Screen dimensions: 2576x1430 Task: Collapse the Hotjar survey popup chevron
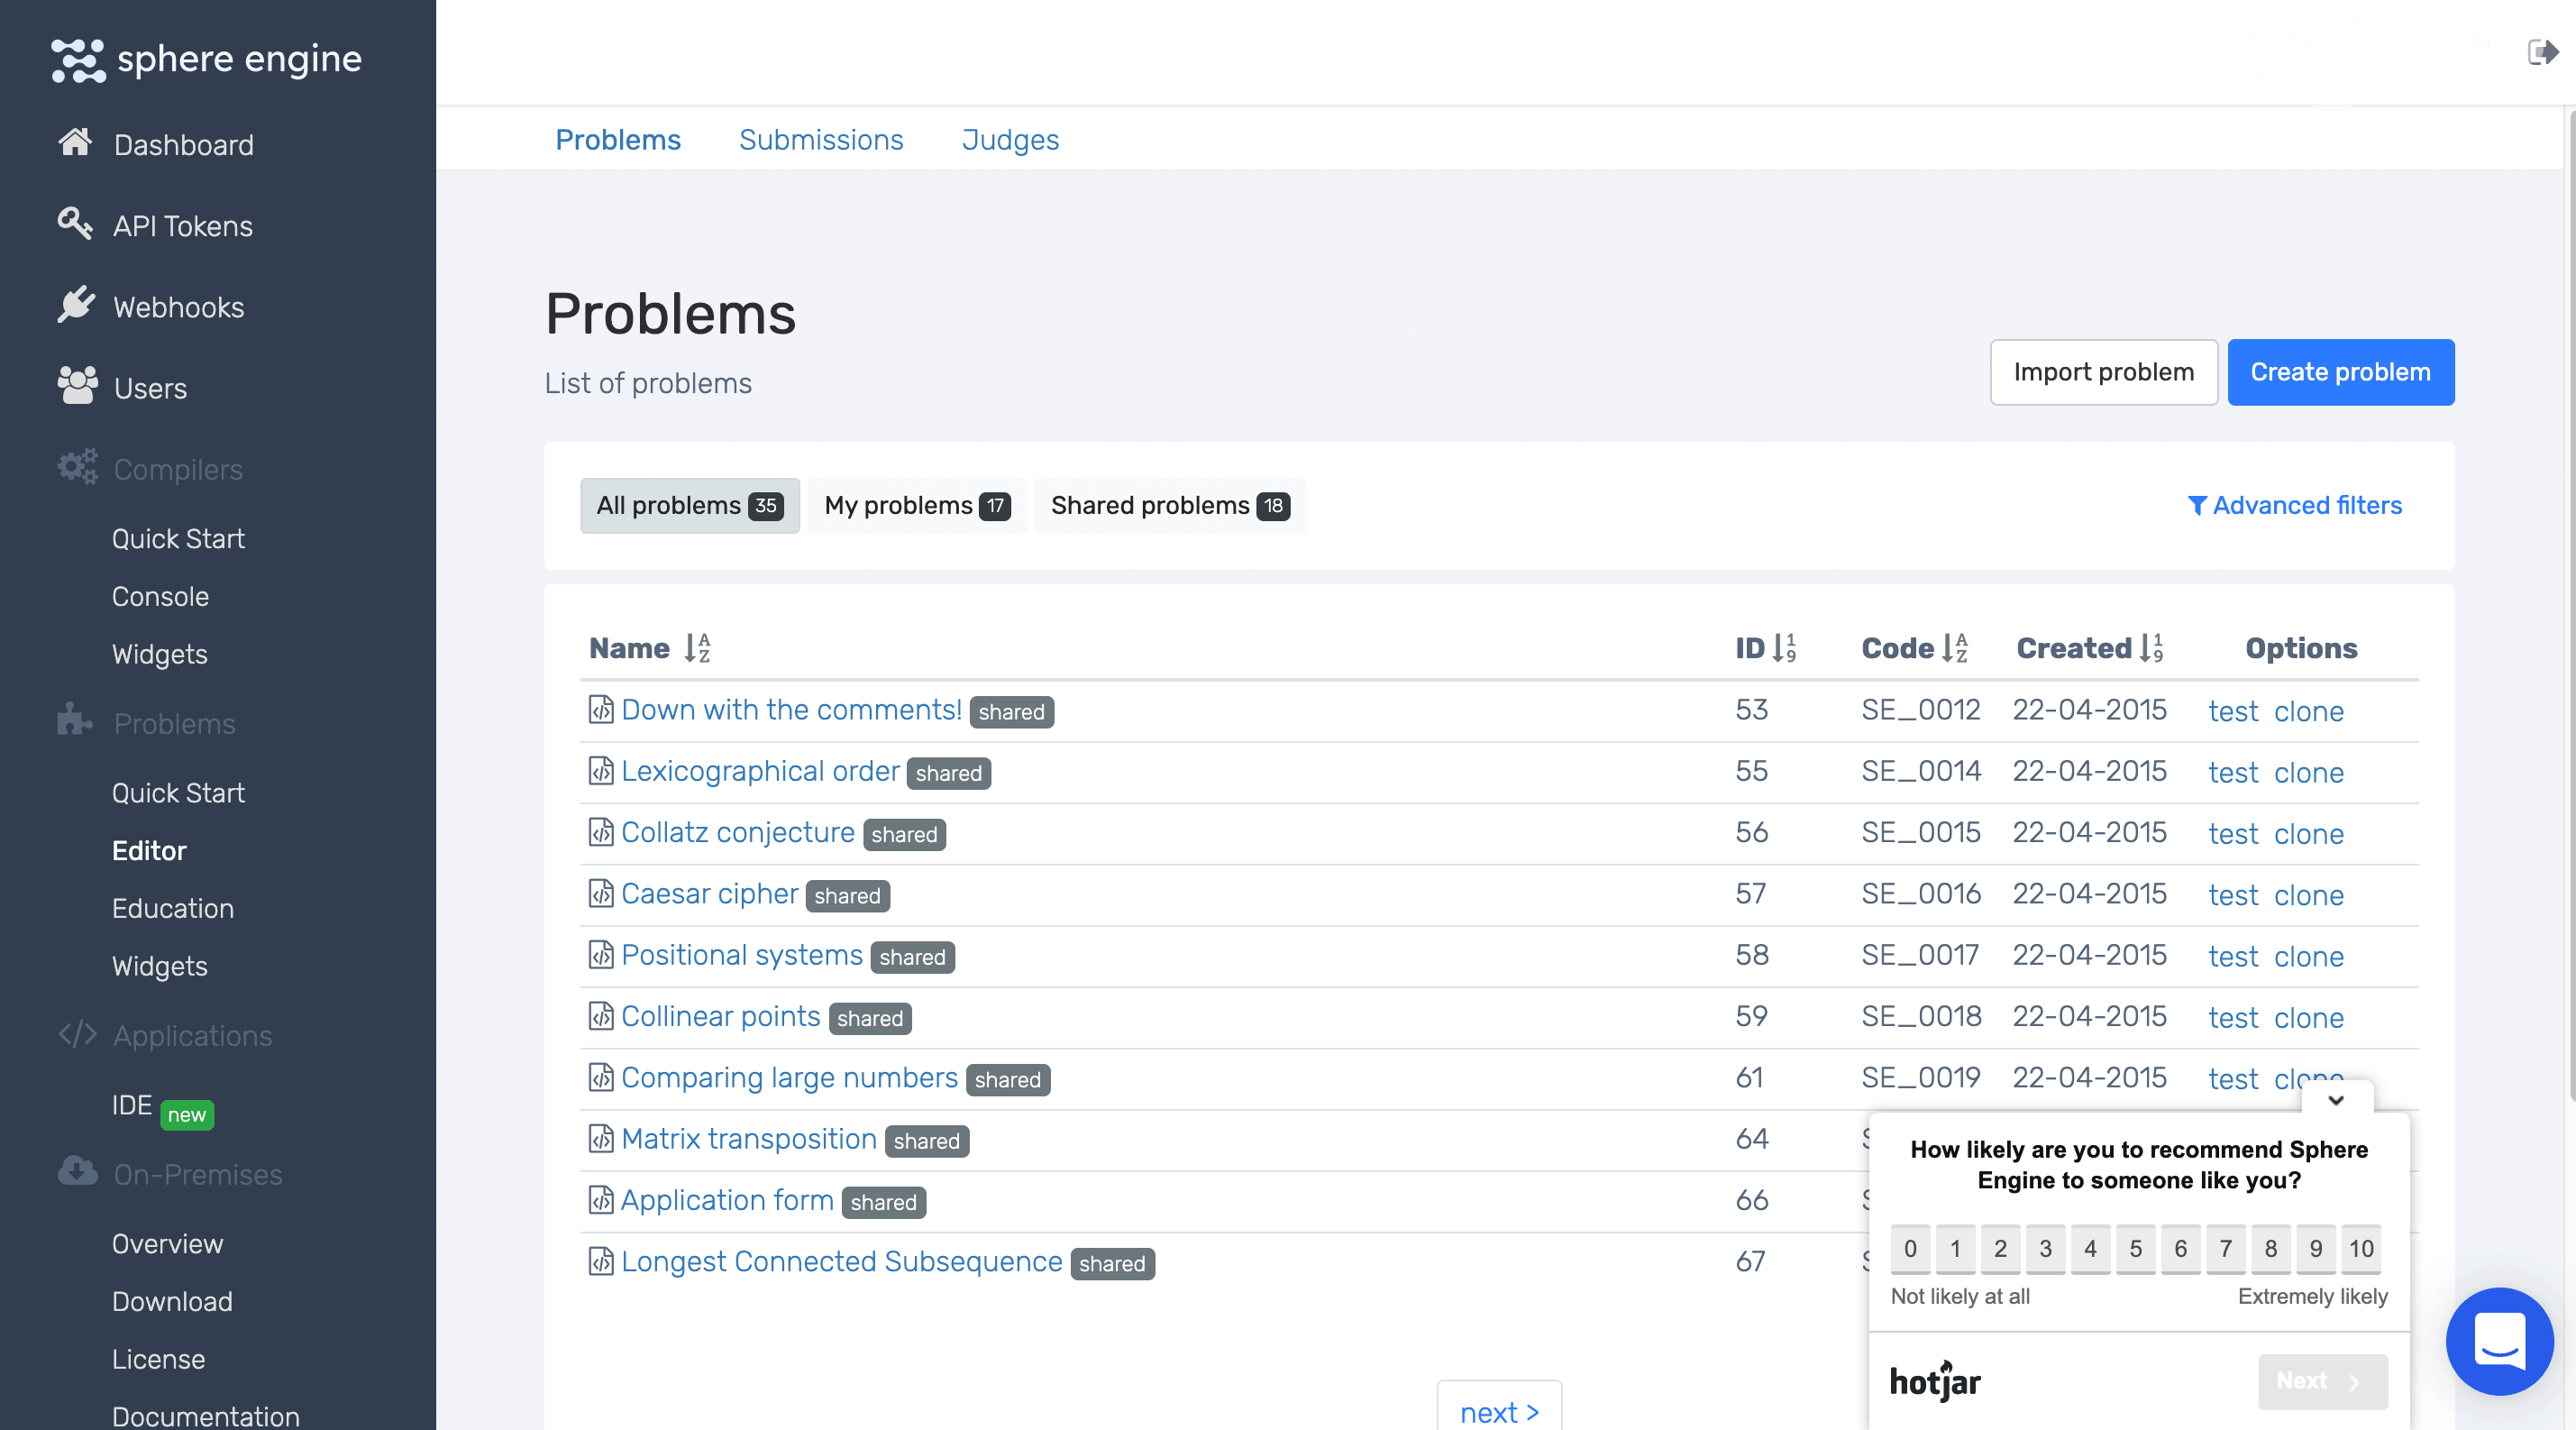click(2336, 1100)
